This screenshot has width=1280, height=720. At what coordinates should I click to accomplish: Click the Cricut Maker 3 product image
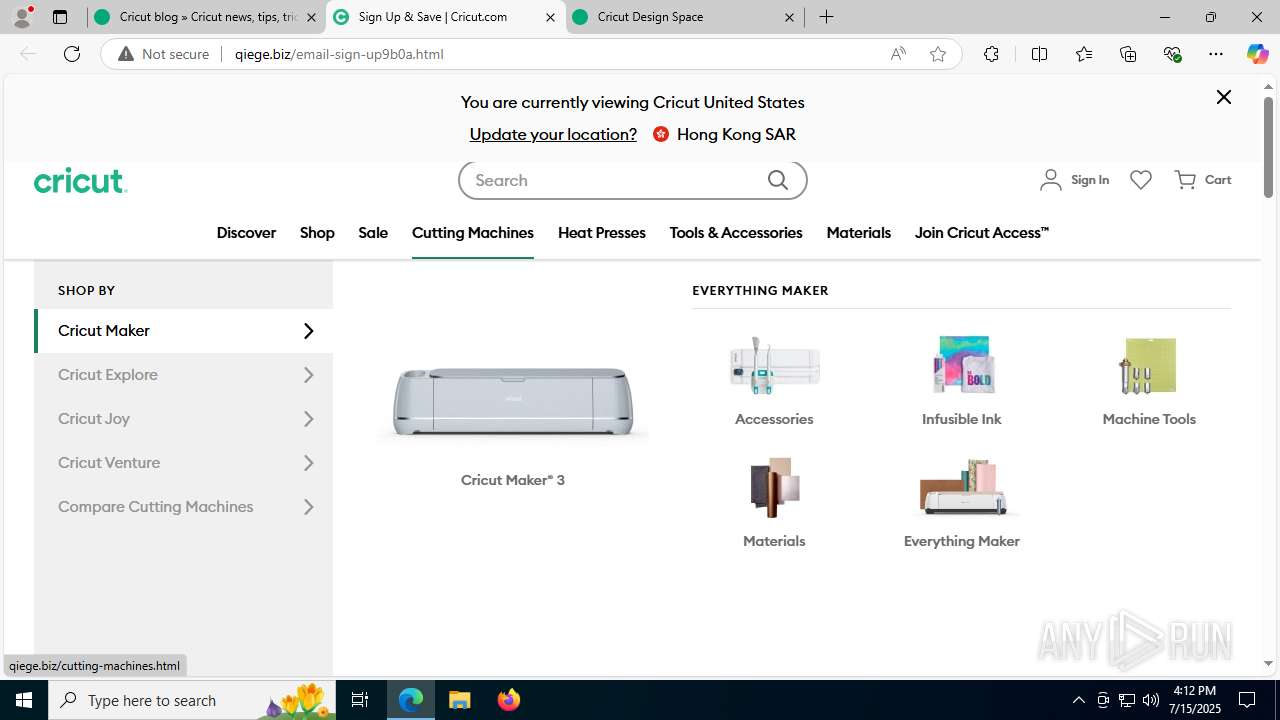(513, 401)
